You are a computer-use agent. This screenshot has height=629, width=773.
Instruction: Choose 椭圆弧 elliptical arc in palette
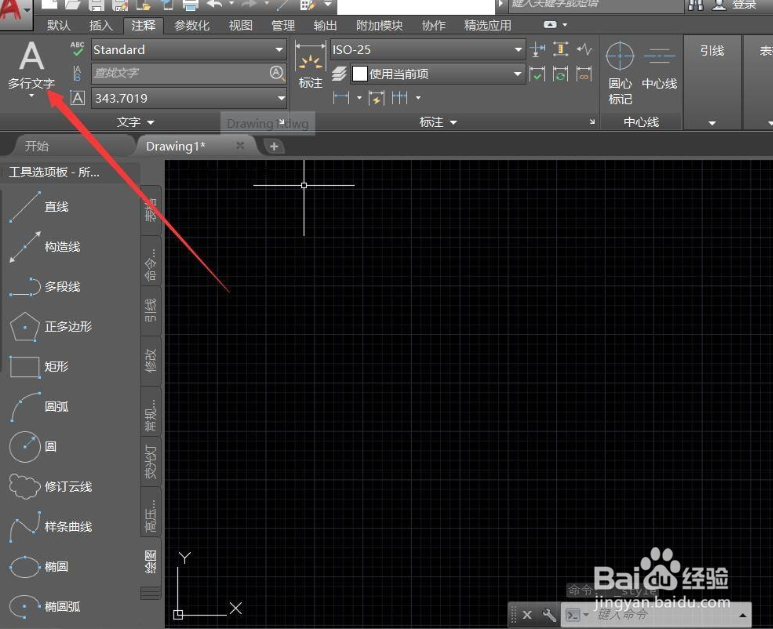[x=44, y=606]
